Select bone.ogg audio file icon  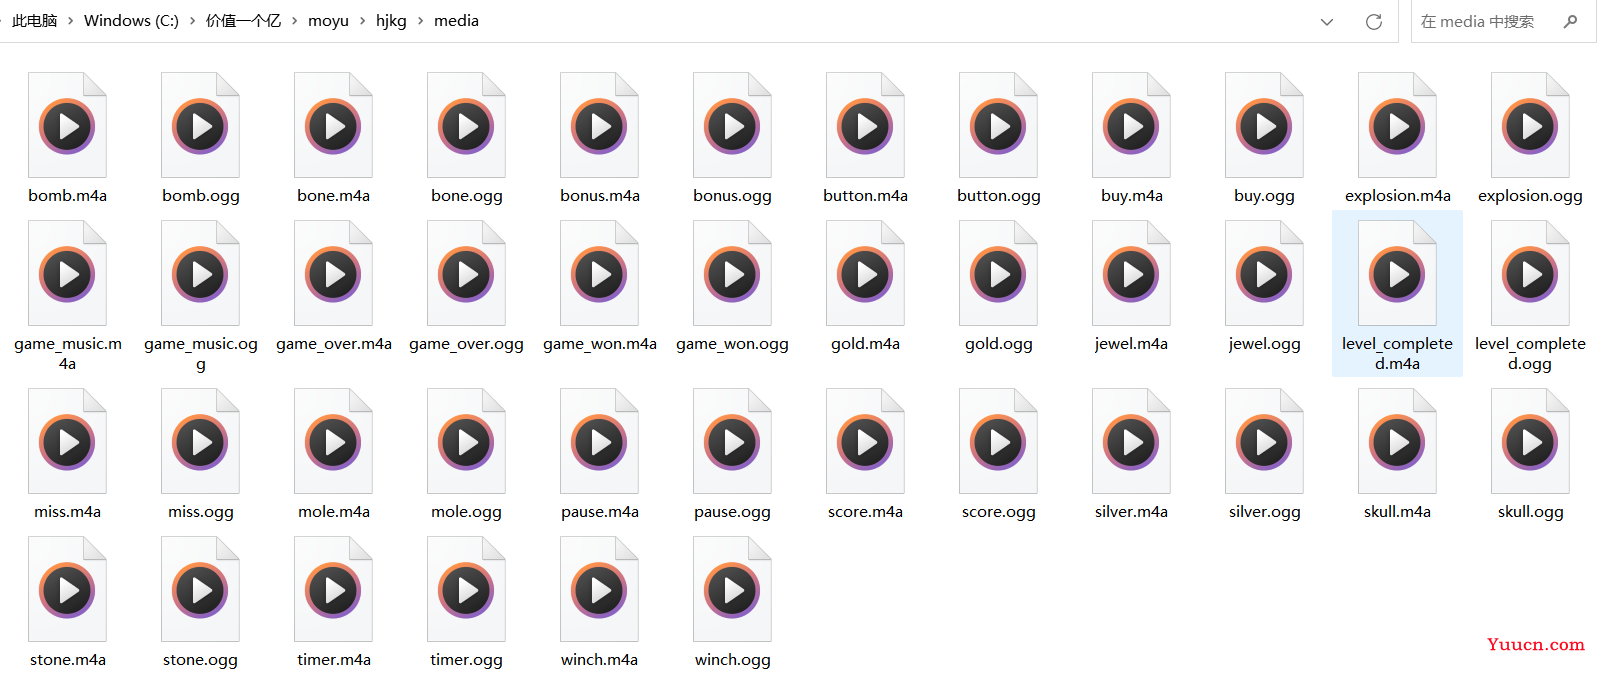tap(466, 125)
